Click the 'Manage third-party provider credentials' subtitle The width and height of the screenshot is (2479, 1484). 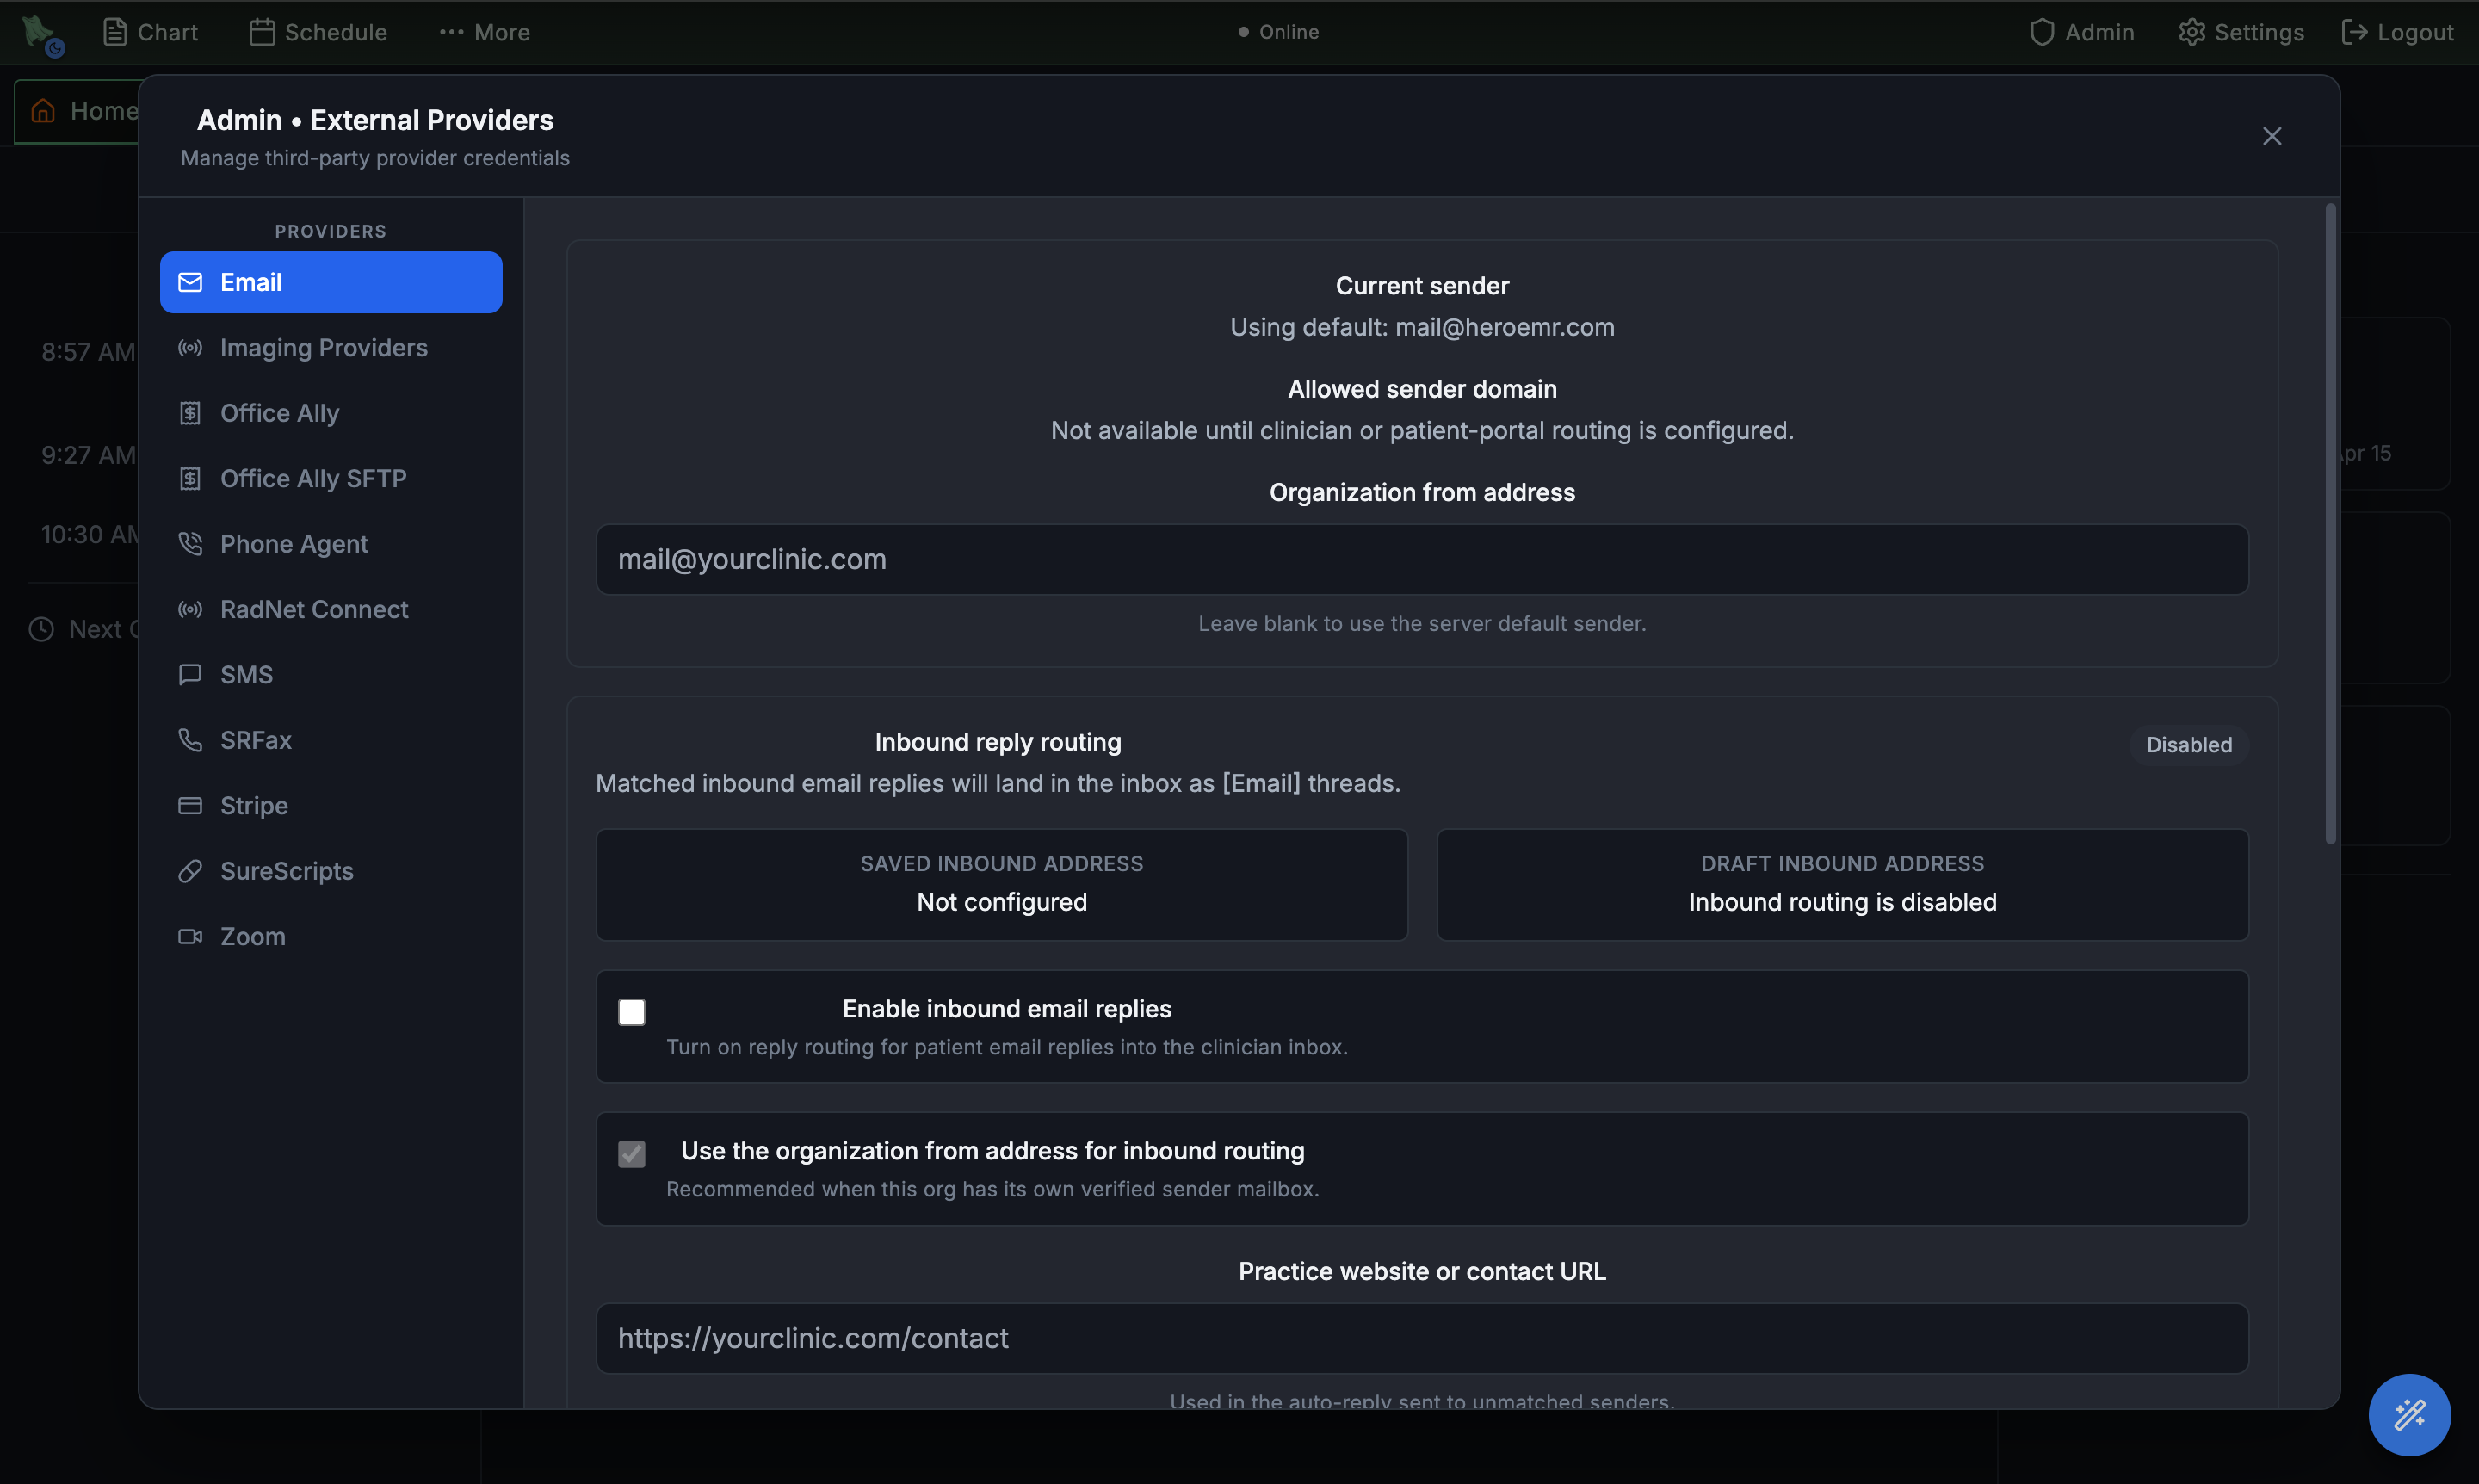pyautogui.click(x=375, y=158)
